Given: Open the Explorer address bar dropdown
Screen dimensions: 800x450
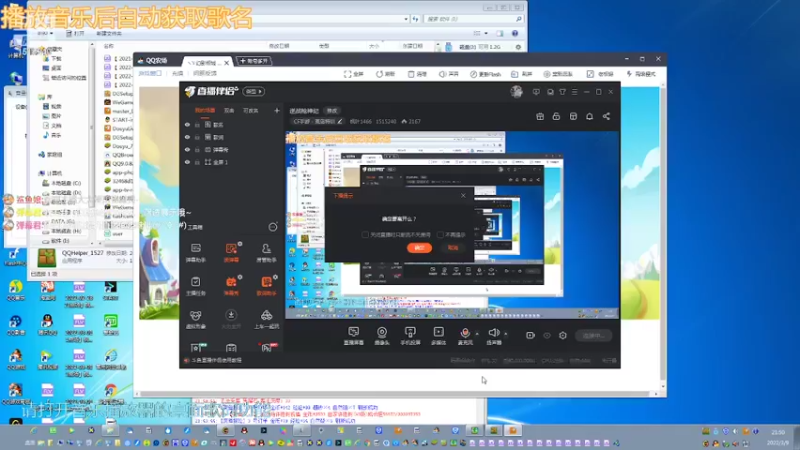Looking at the screenshot, I should [406, 19].
